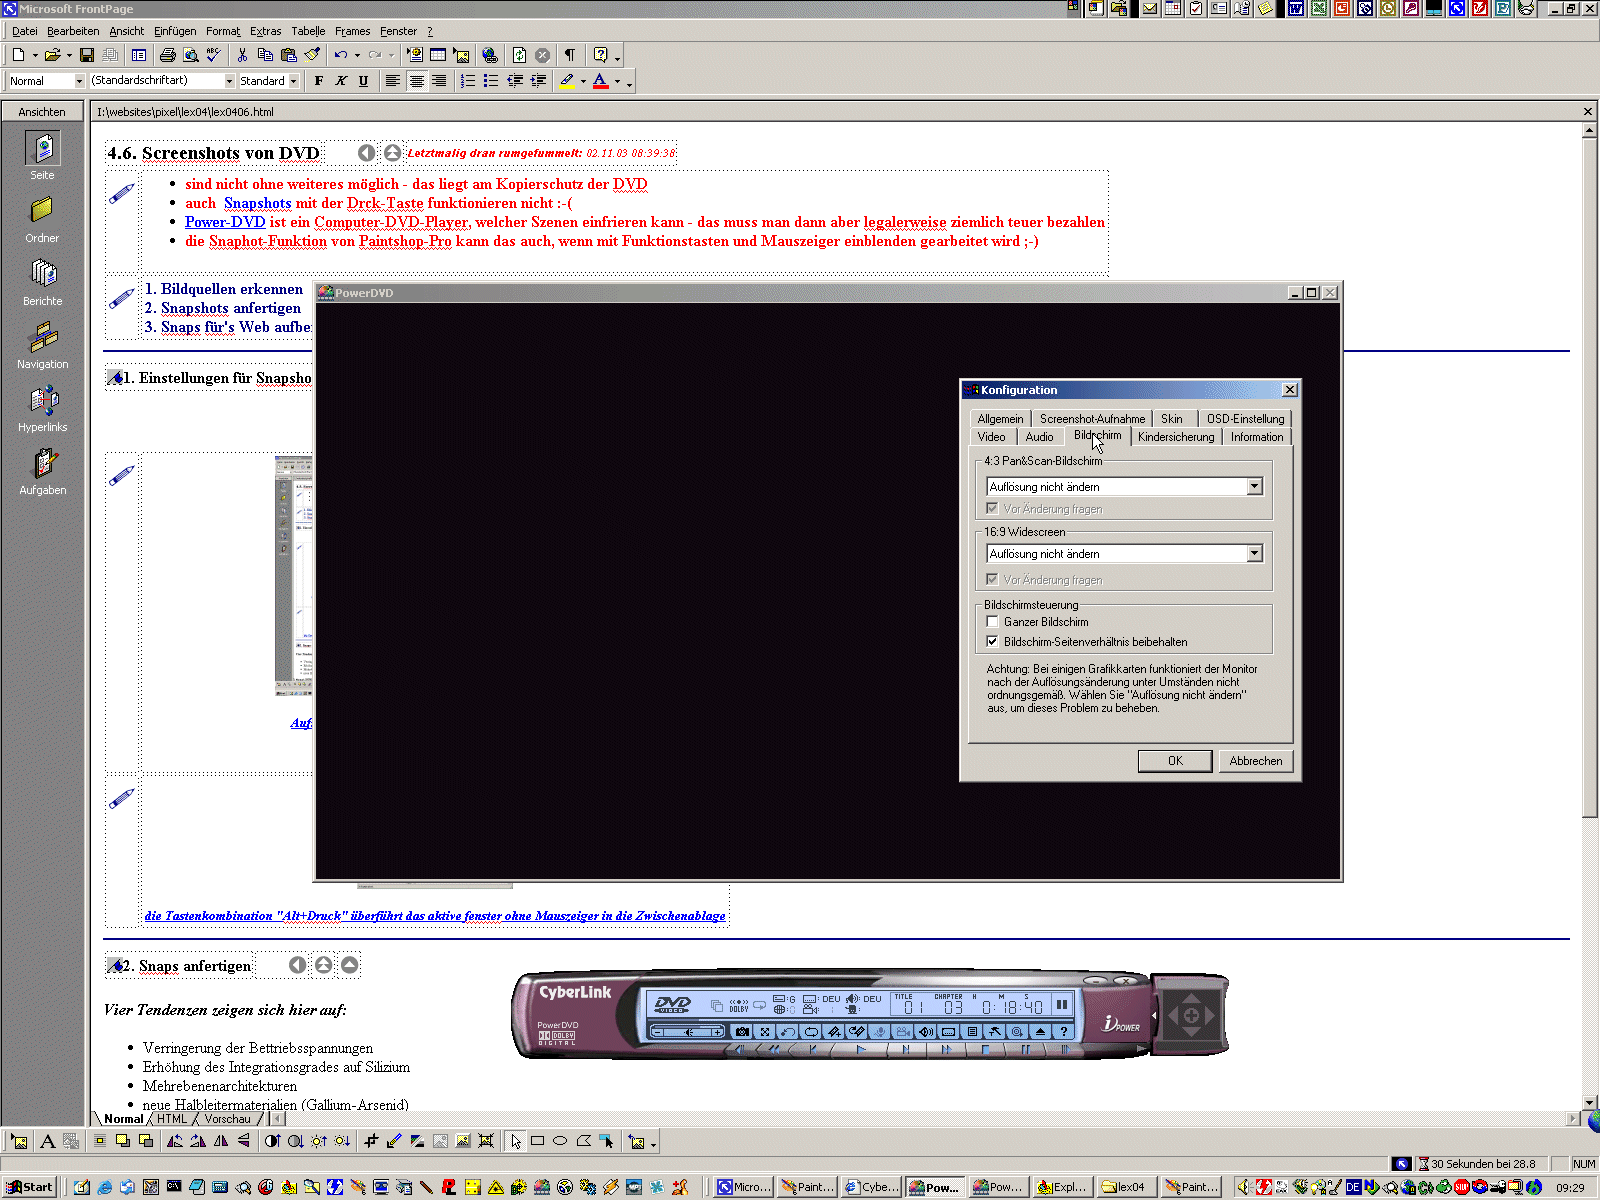Image resolution: width=1600 pixels, height=1200 pixels.
Task: Click the Insert Hyperlink globe icon
Action: (490, 55)
